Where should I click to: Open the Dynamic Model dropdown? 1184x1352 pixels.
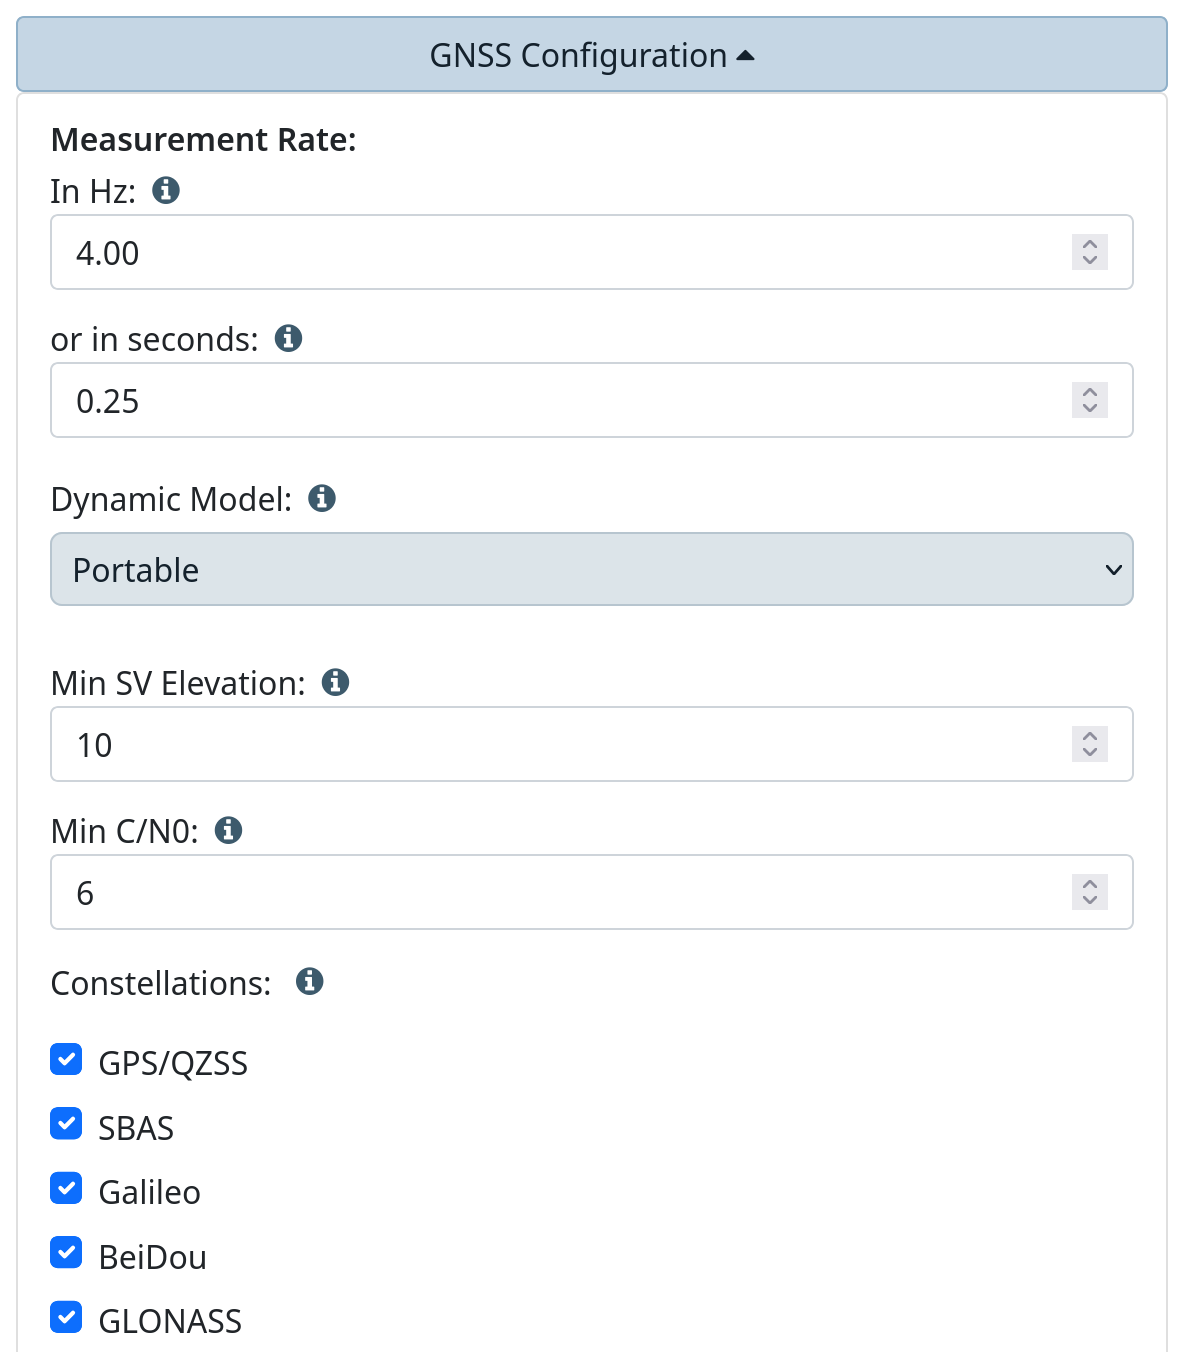click(592, 569)
